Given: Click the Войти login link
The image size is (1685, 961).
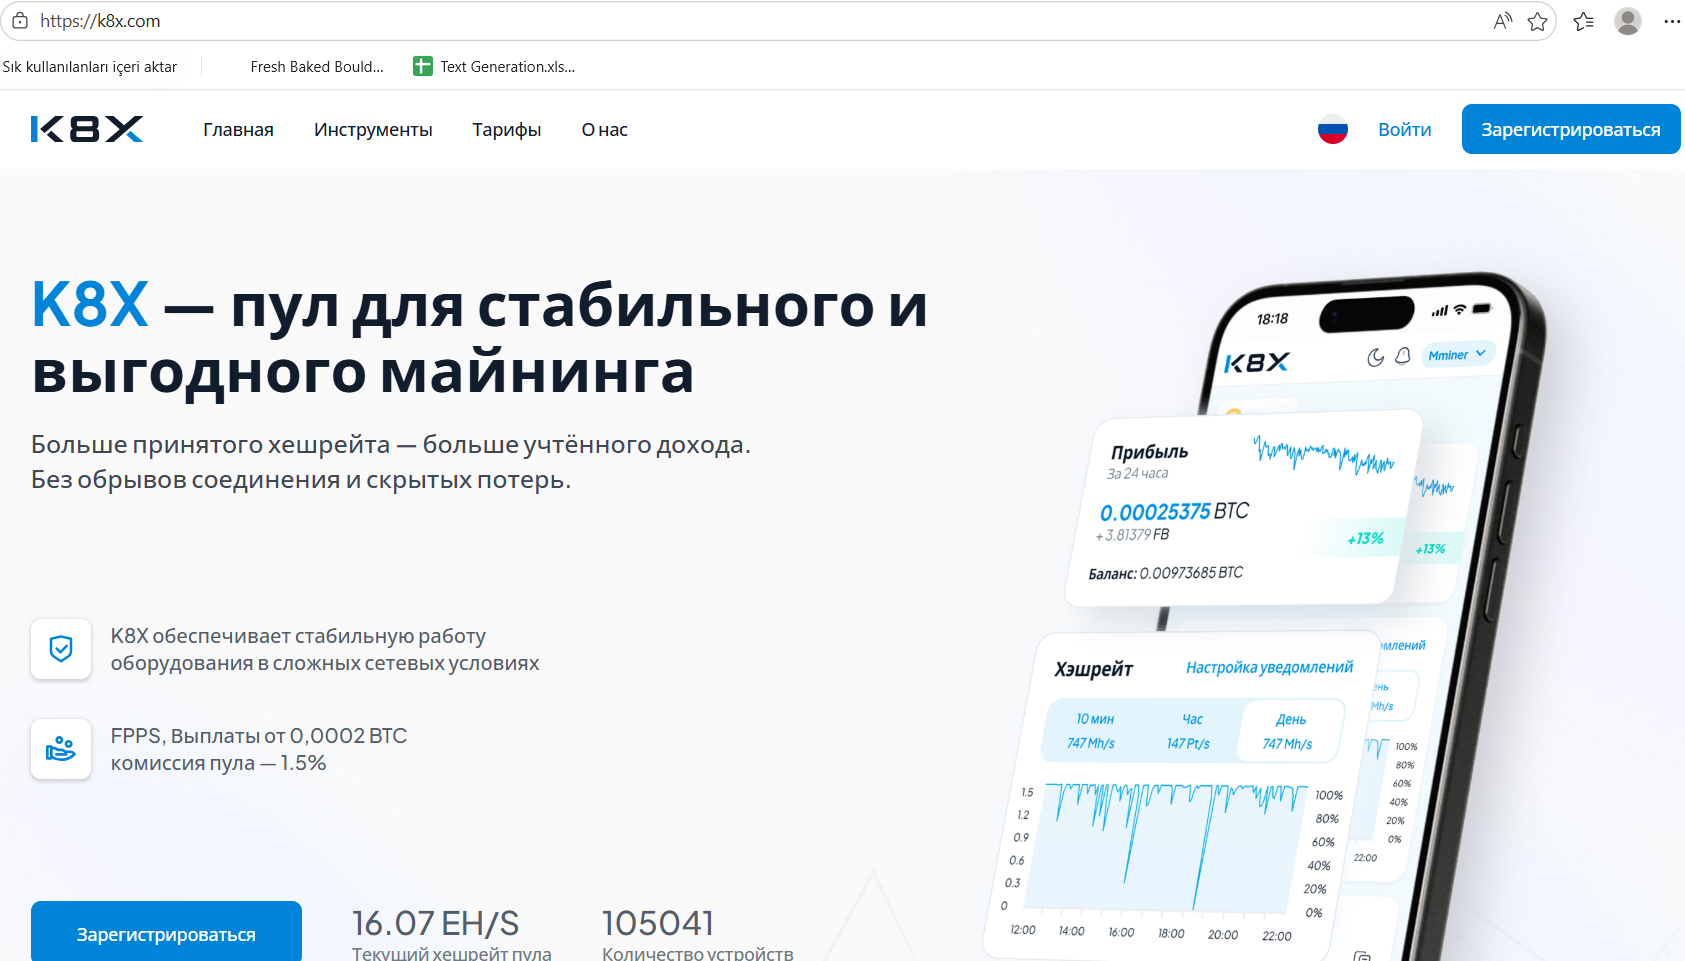Looking at the screenshot, I should (x=1405, y=129).
